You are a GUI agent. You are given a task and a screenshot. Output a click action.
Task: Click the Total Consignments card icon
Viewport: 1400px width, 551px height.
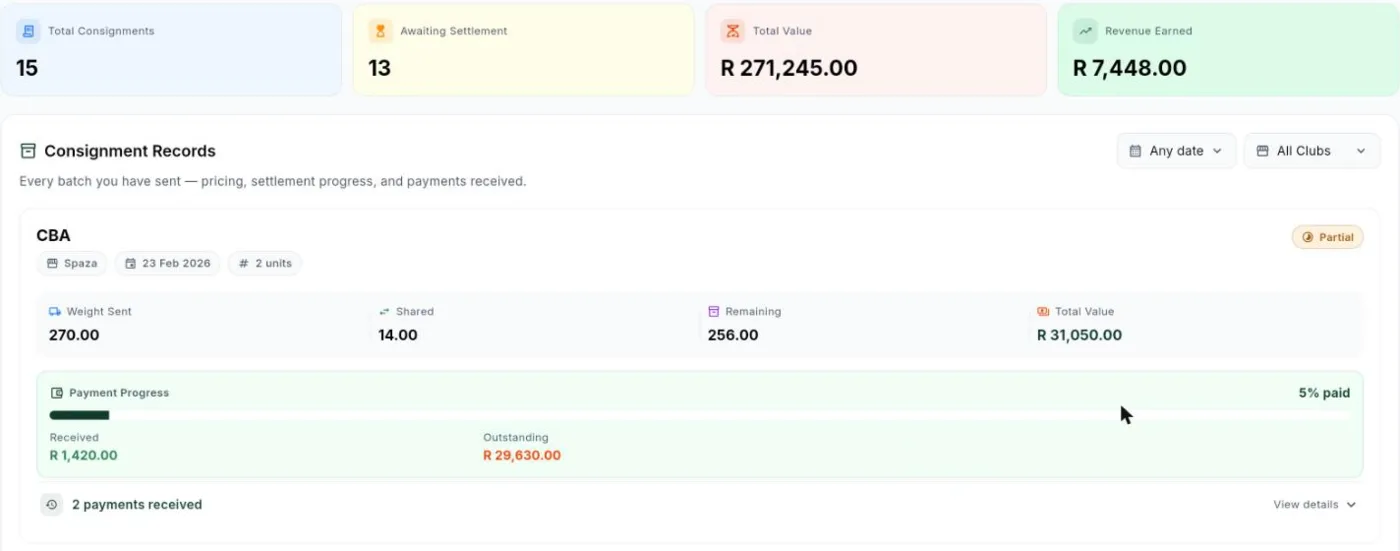28,31
